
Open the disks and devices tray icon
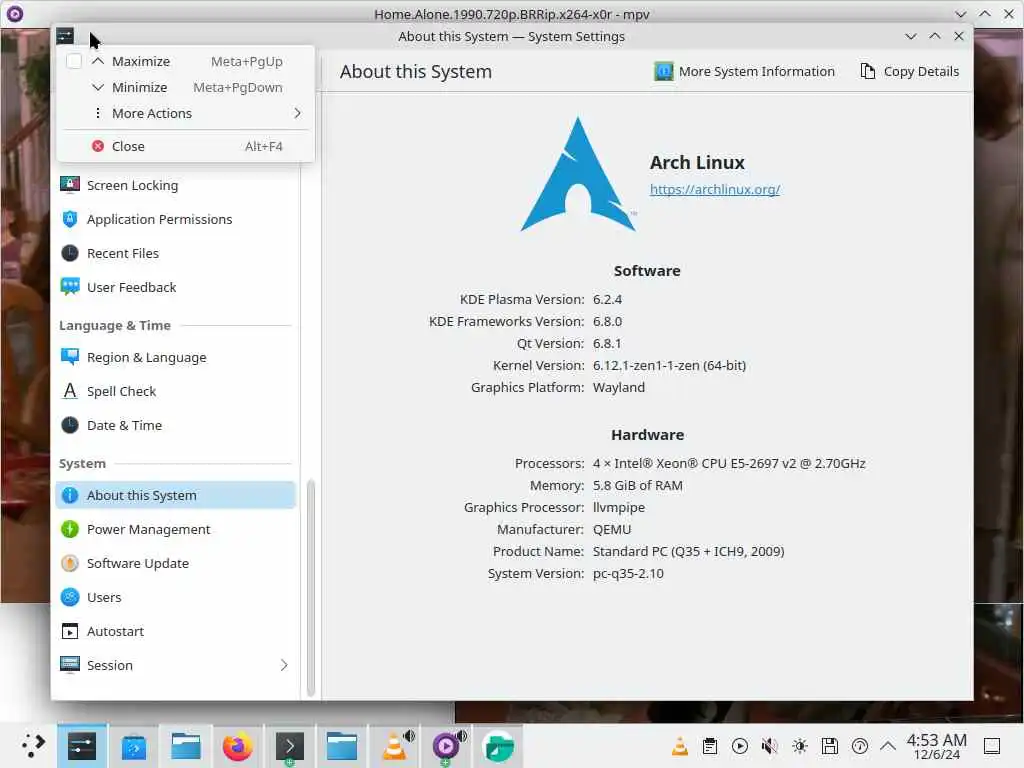pyautogui.click(x=830, y=746)
